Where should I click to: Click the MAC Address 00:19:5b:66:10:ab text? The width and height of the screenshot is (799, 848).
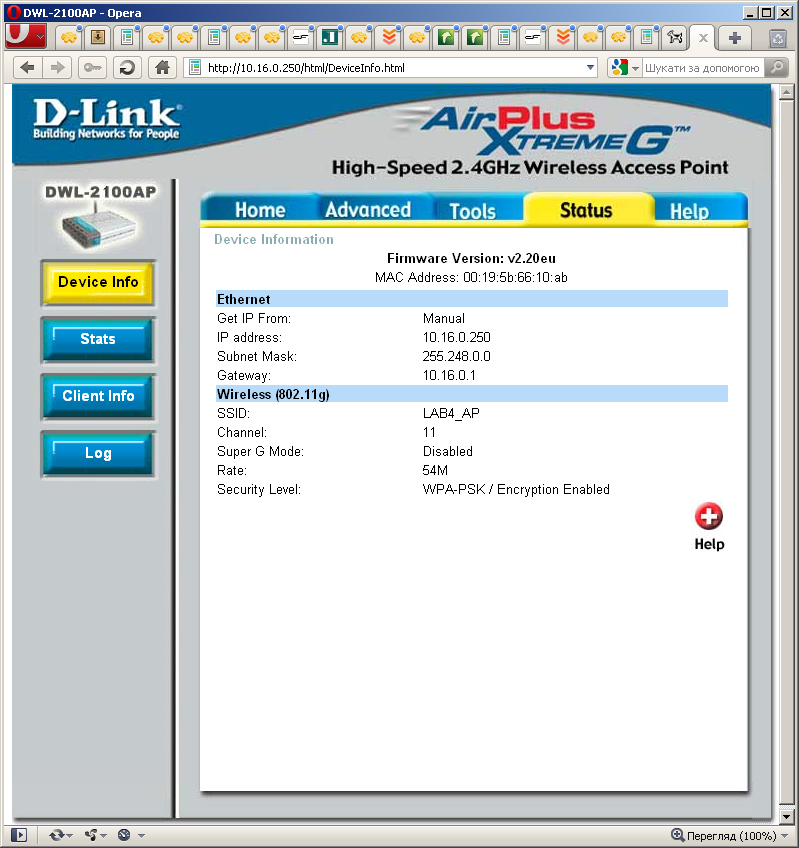pyautogui.click(x=471, y=277)
